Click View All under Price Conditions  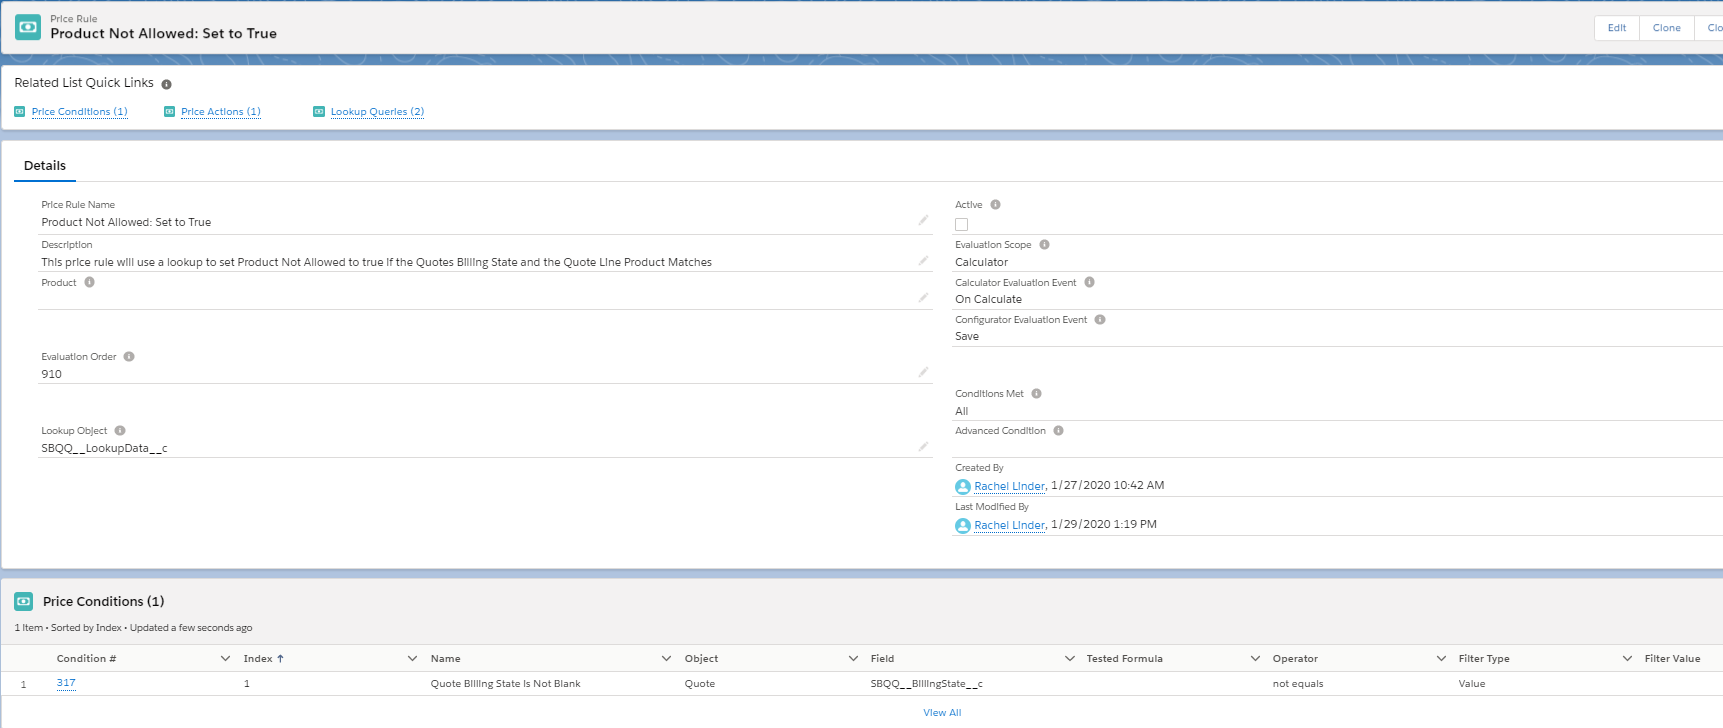click(942, 713)
